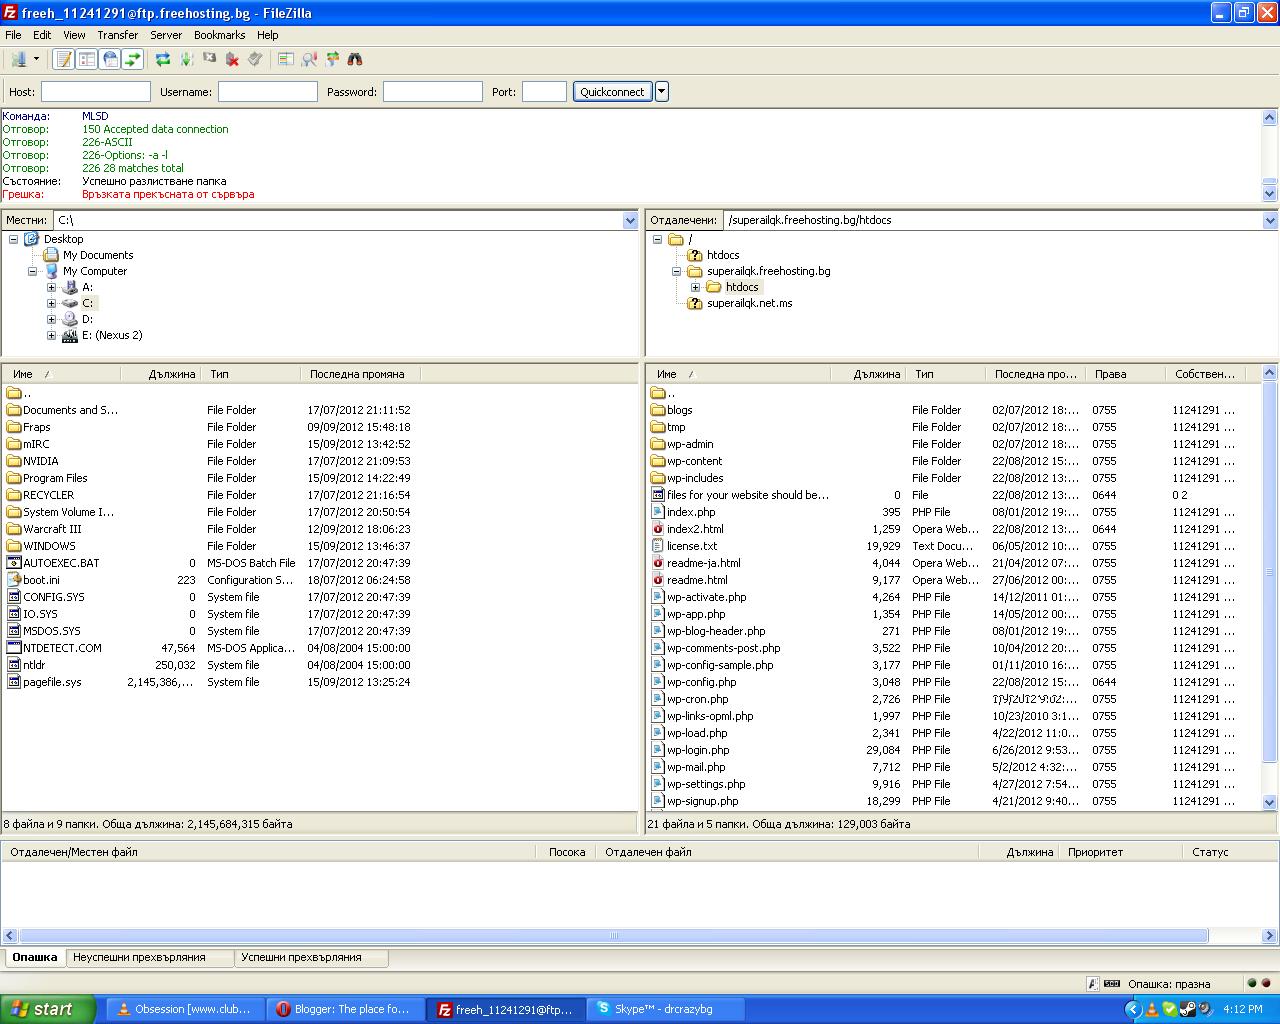Select wp-login.php in the remote list
This screenshot has height=1024, width=1280.
pos(698,750)
